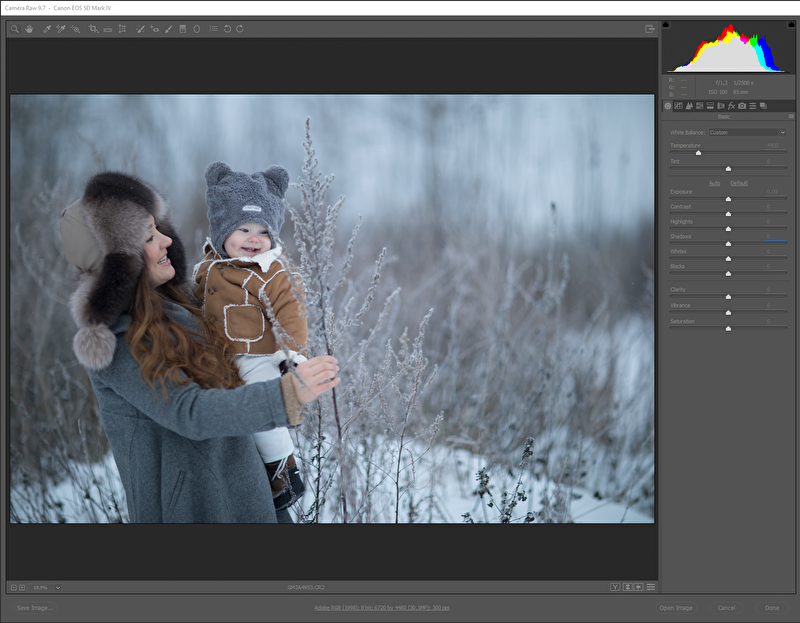
Task: Click the Auto tone link
Action: click(714, 183)
